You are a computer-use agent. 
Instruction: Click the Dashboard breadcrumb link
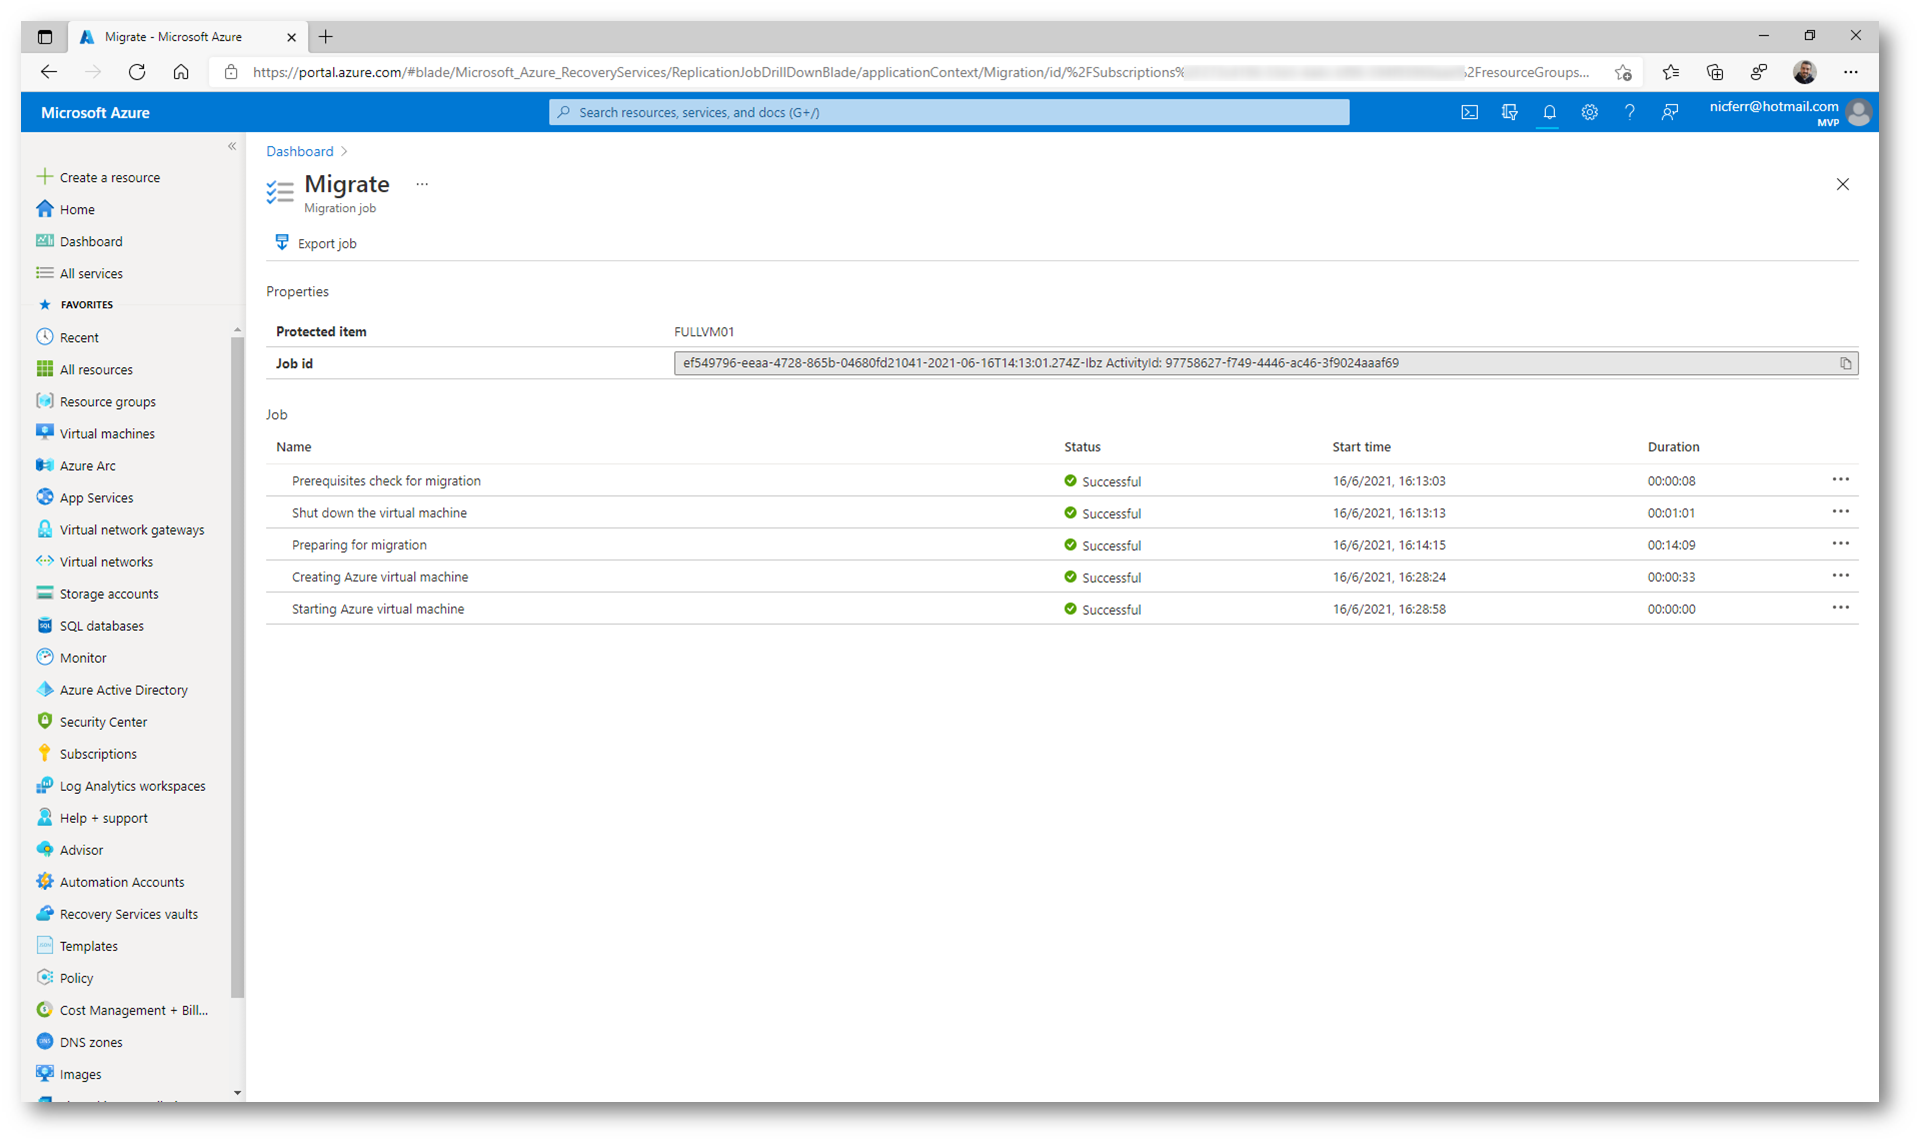[299, 151]
